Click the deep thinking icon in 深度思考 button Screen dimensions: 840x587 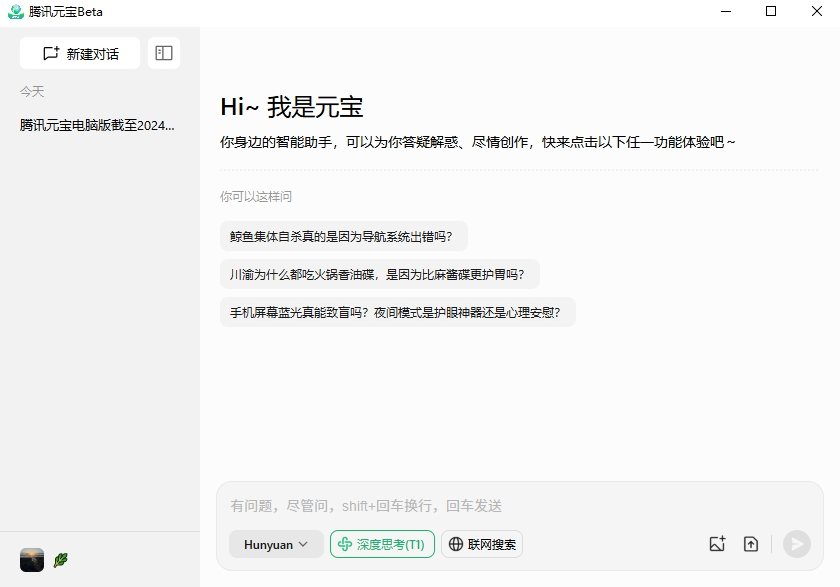click(345, 544)
